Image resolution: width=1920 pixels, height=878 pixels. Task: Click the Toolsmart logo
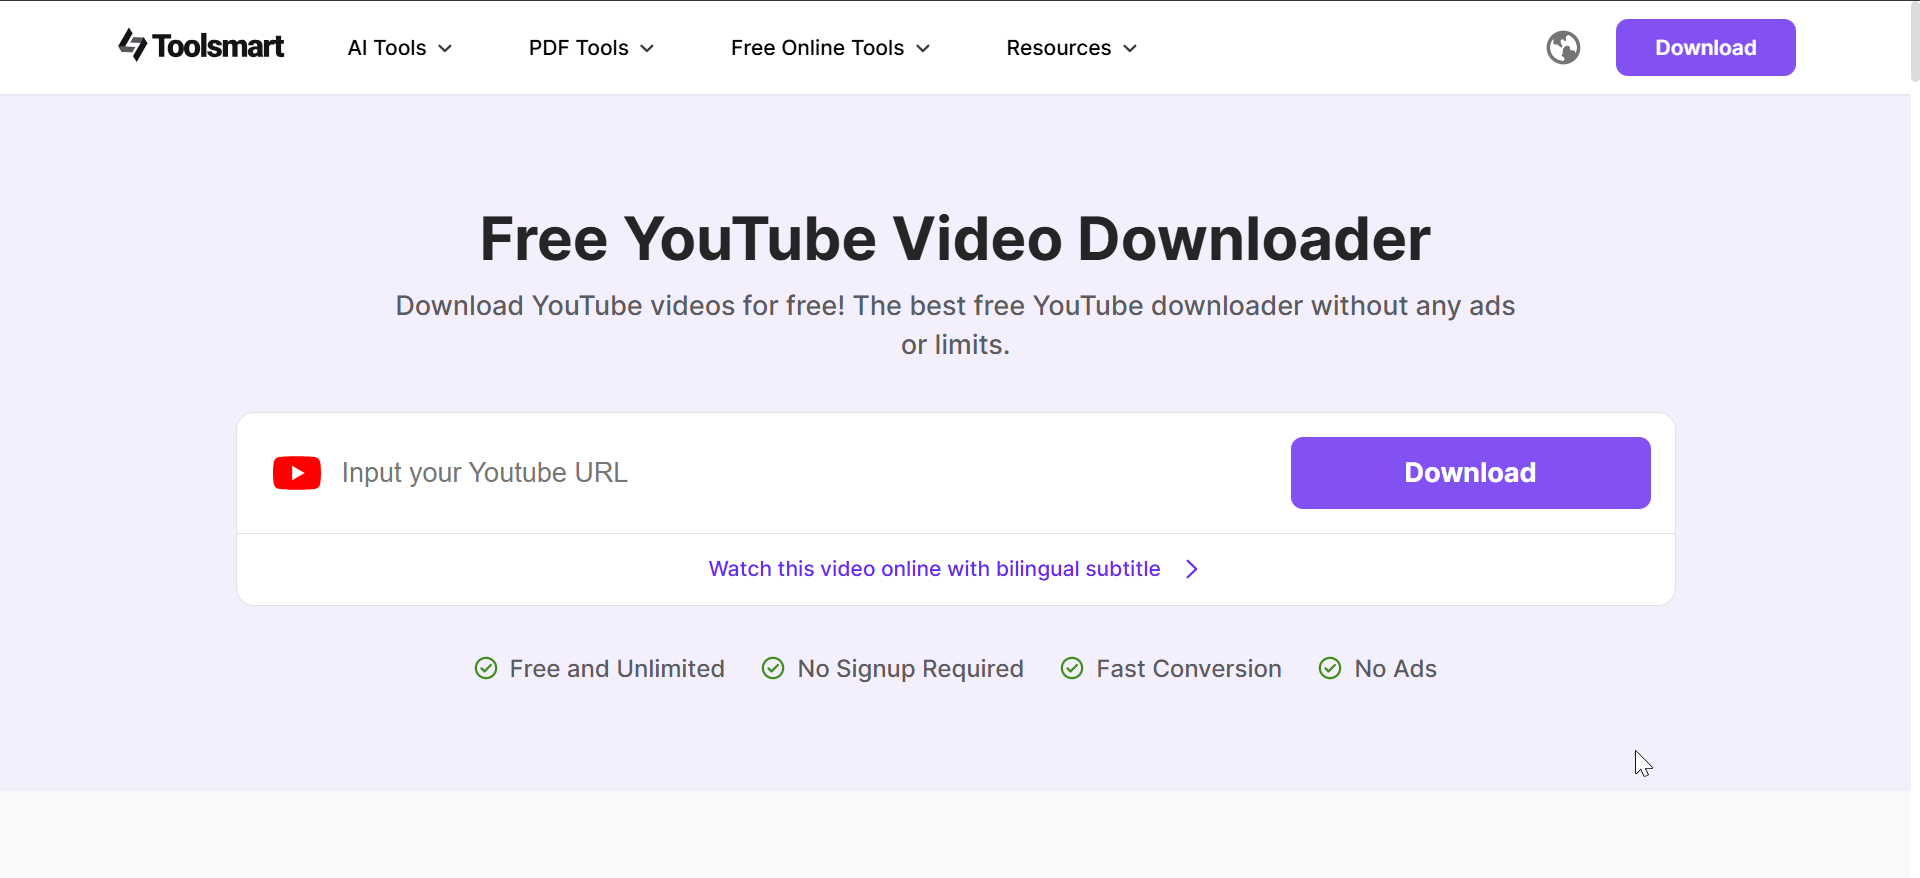[201, 46]
